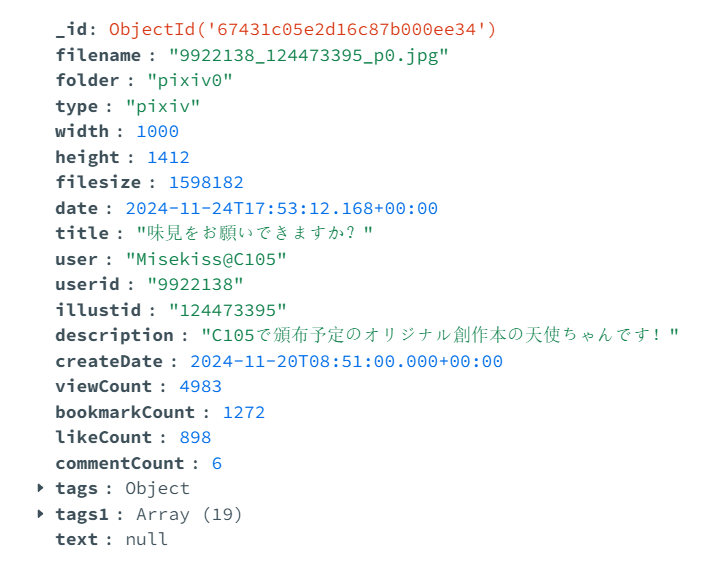
Task: Select the title field's Japanese text value
Action: (x=254, y=233)
